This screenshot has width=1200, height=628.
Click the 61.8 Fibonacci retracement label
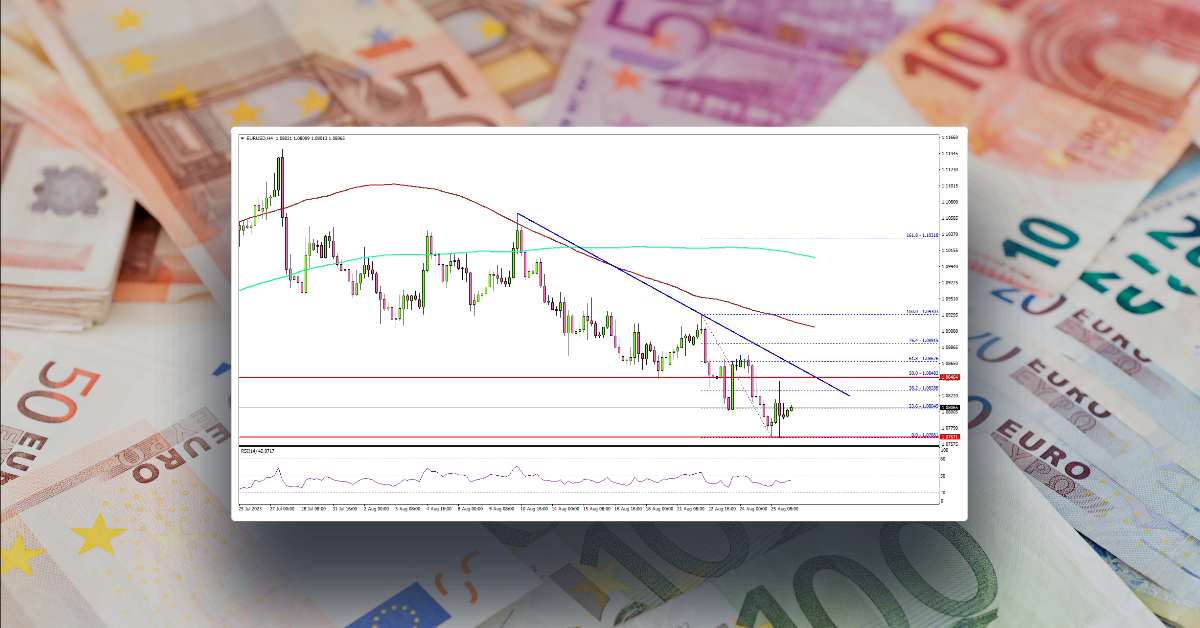point(920,360)
